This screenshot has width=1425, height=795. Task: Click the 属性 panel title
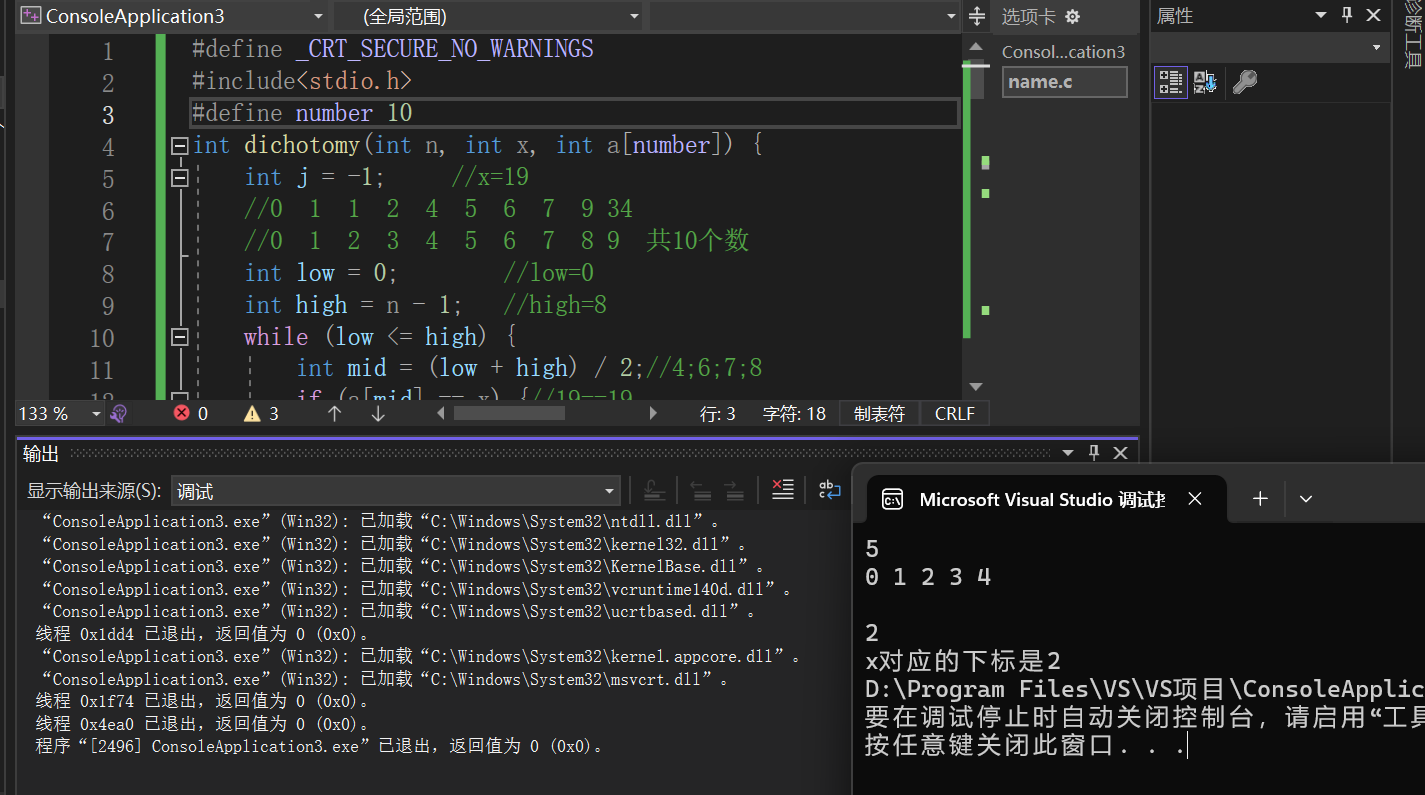[1175, 16]
